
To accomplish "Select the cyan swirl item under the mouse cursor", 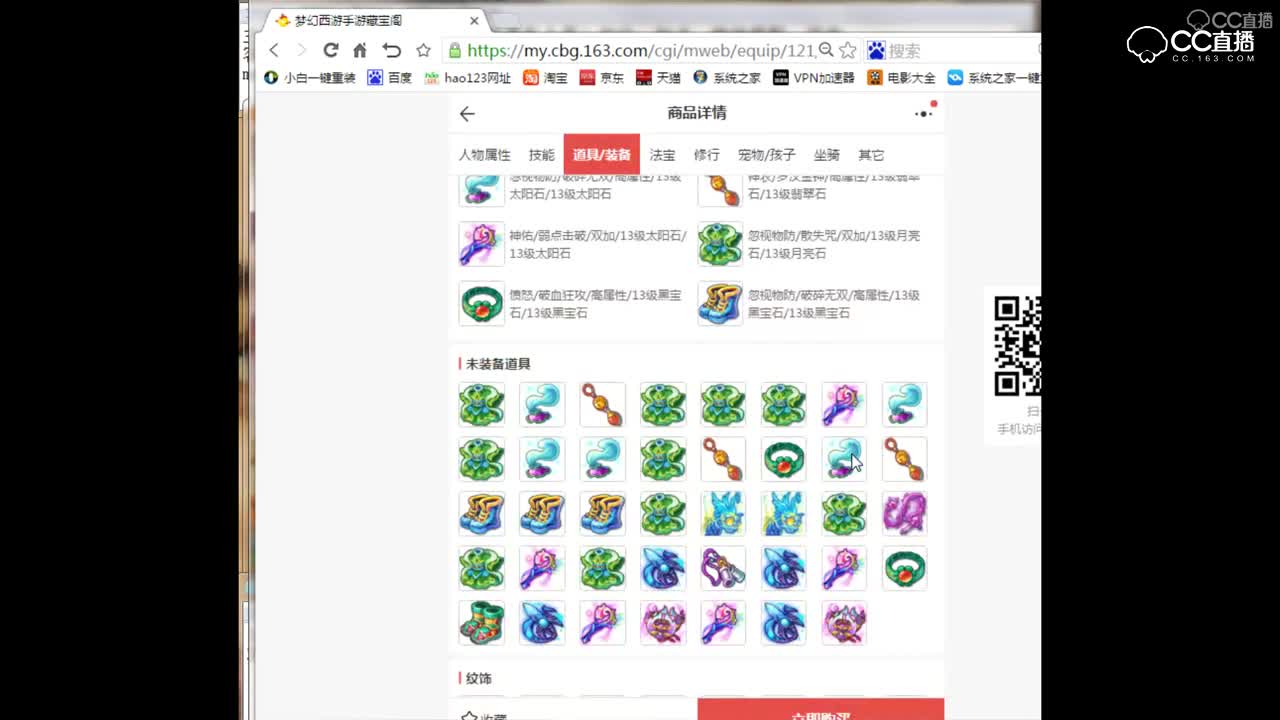I will pos(843,459).
